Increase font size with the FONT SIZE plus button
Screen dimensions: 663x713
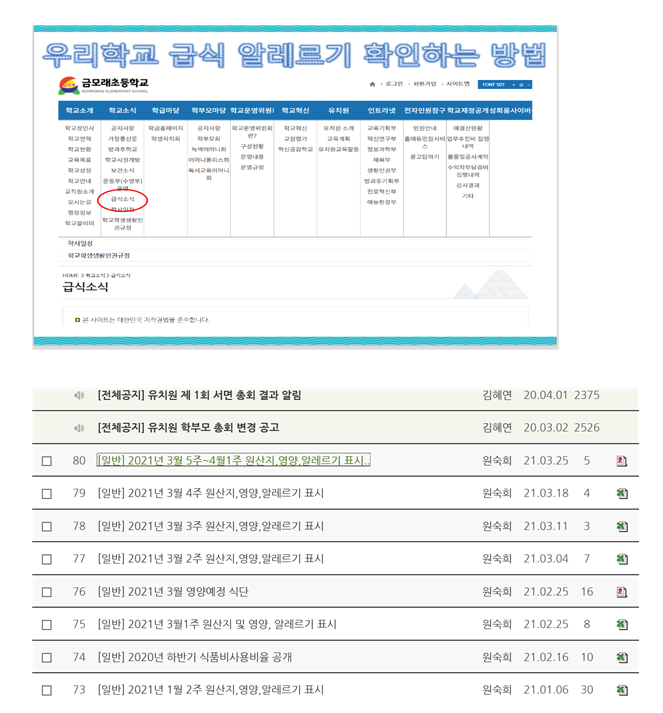point(514,85)
